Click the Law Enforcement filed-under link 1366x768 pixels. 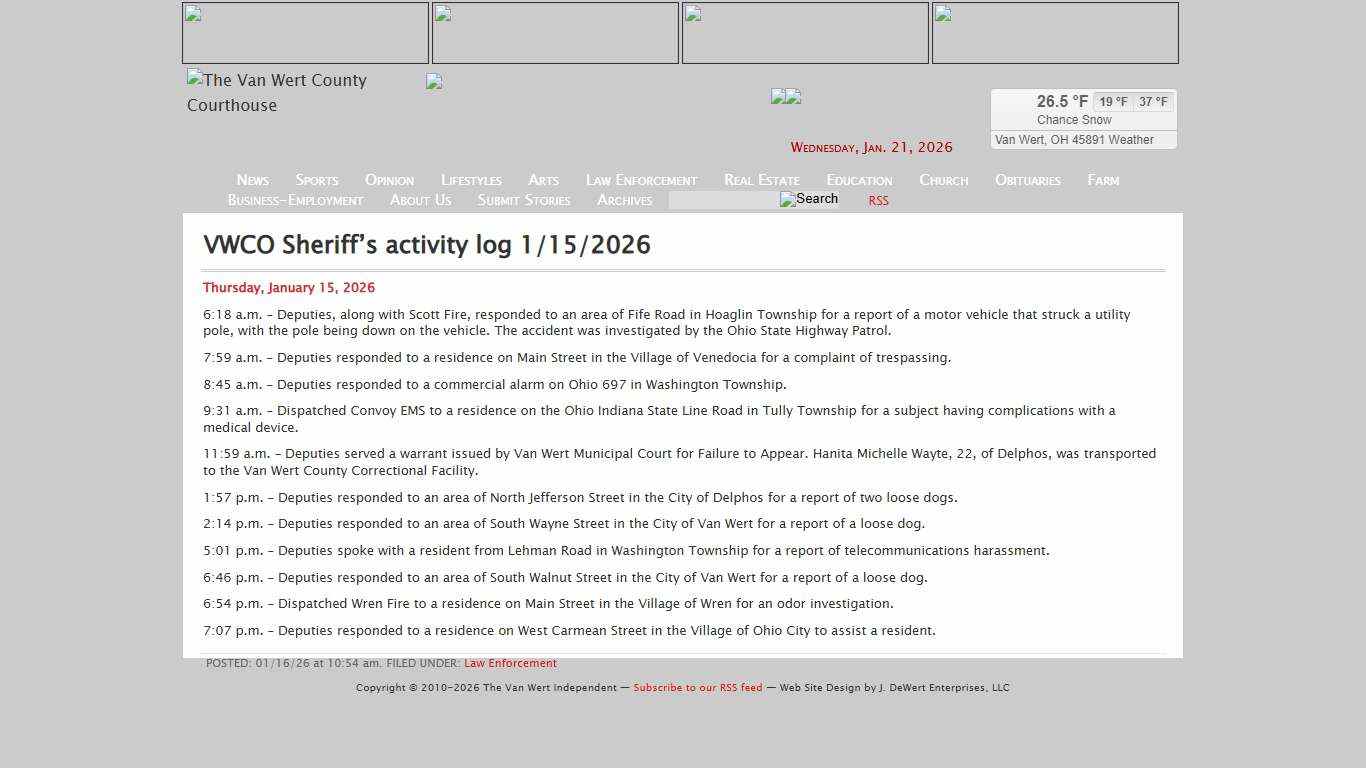tap(510, 662)
